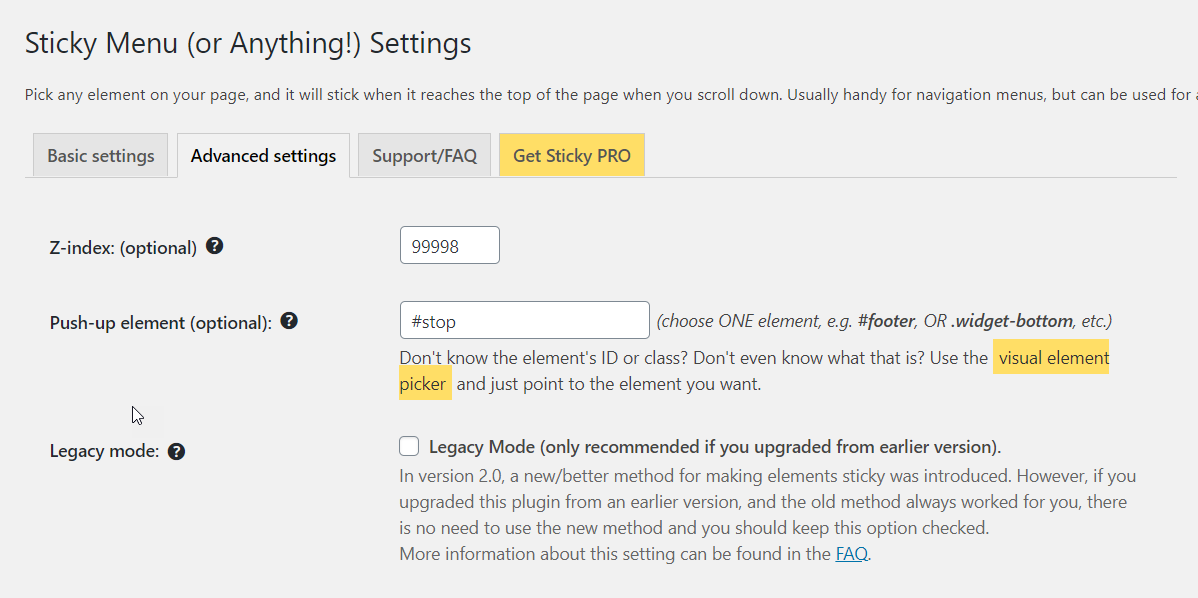Click the "choose ONE element" hint text
1198x598 pixels.
coord(883,321)
